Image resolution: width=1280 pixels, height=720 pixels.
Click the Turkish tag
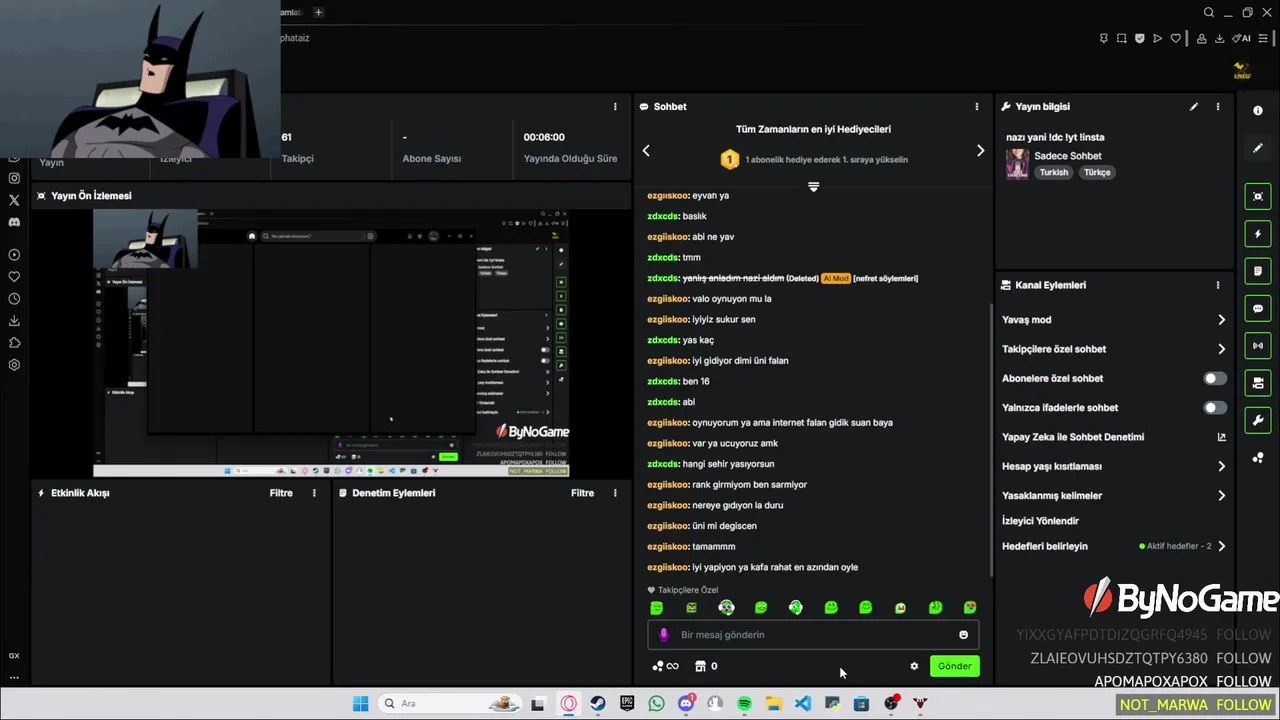pyautogui.click(x=1053, y=172)
